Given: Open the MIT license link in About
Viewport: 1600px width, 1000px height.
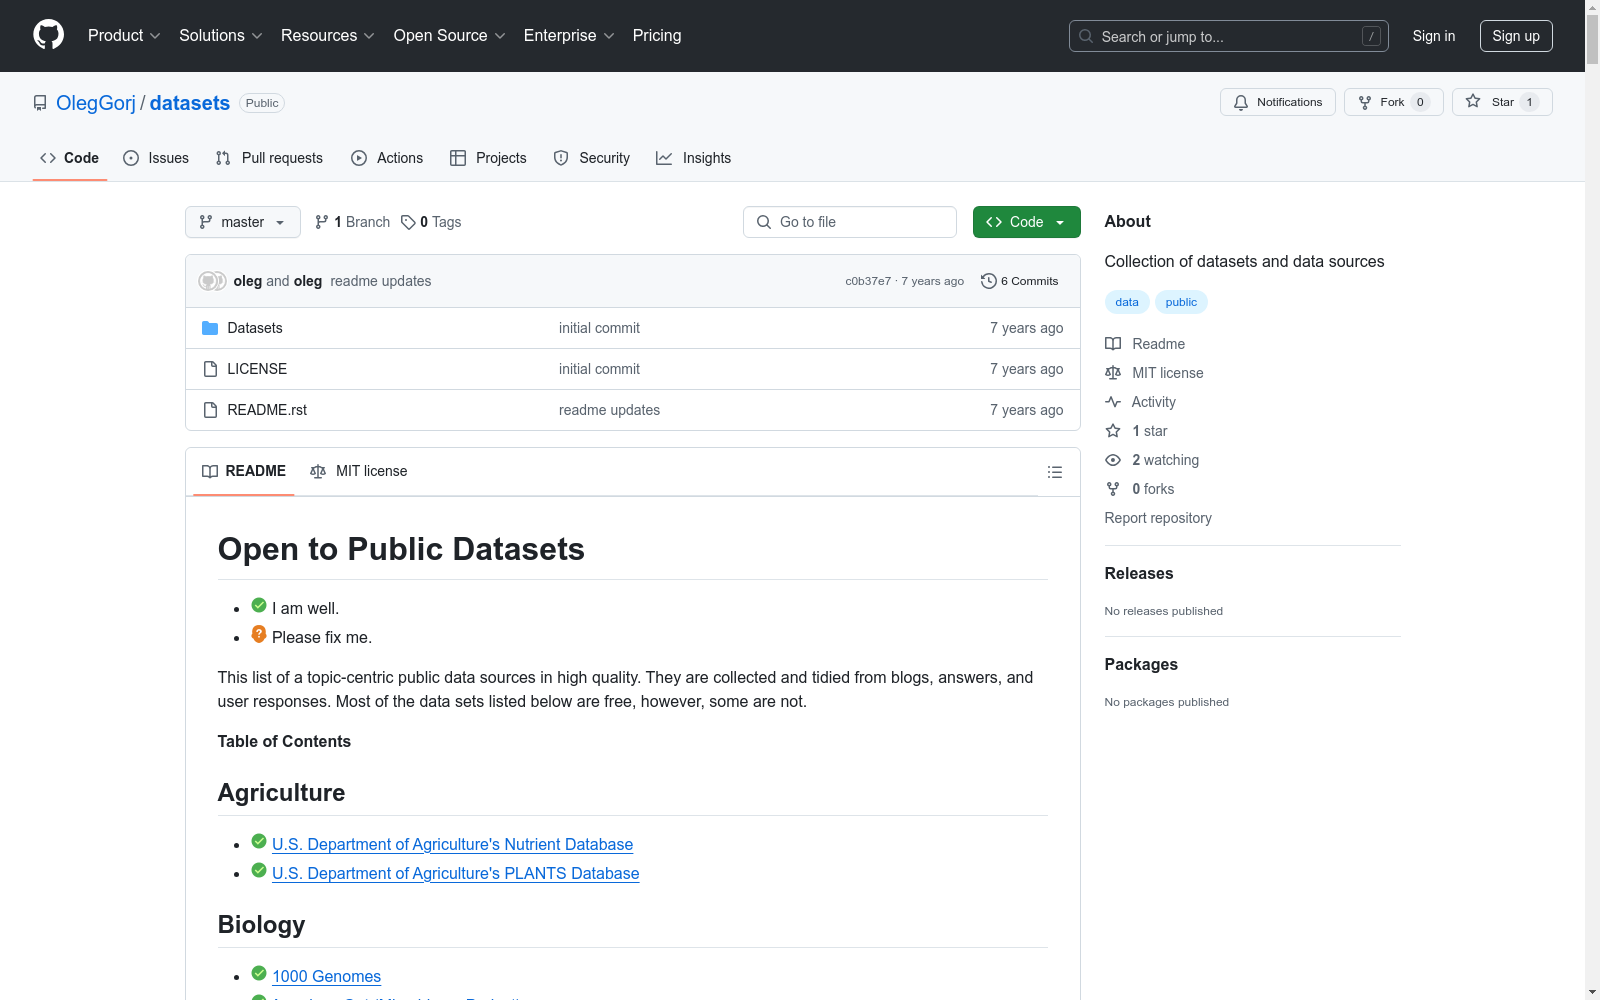Looking at the screenshot, I should pyautogui.click(x=1154, y=373).
